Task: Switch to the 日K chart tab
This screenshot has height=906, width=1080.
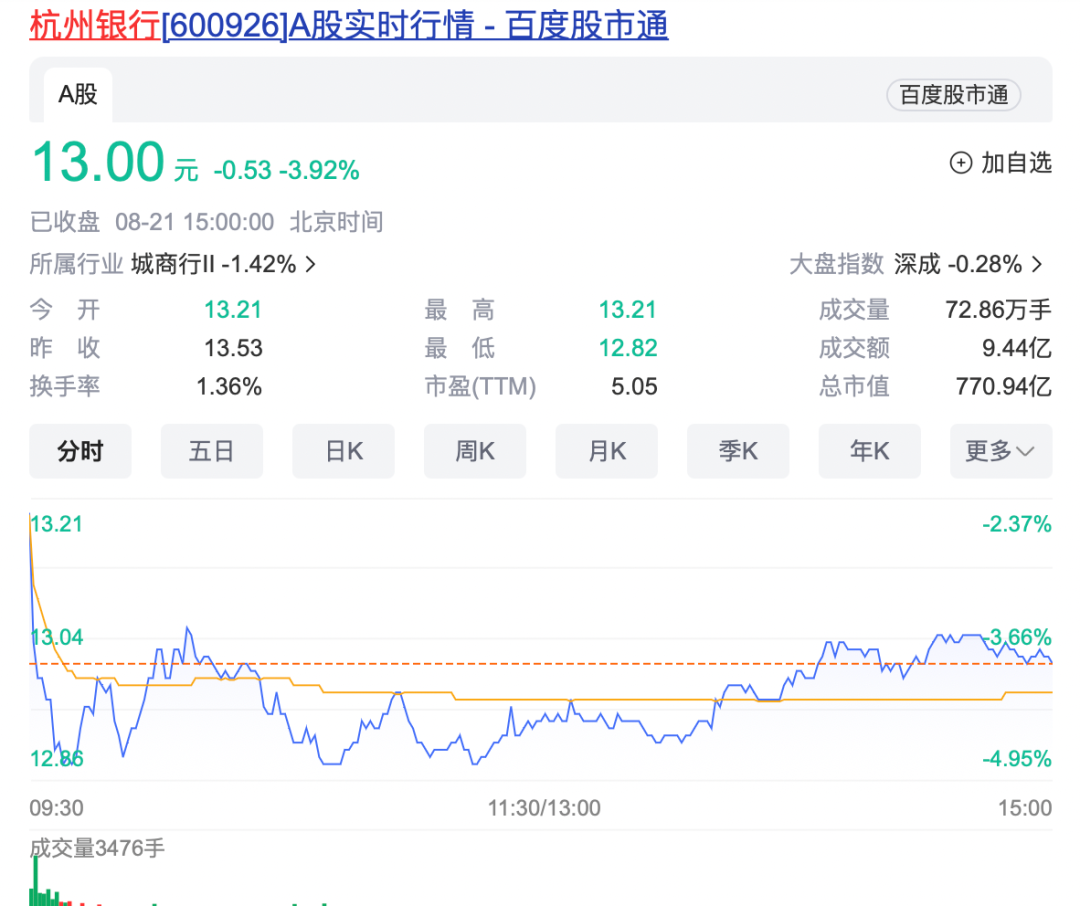Action: [x=343, y=451]
